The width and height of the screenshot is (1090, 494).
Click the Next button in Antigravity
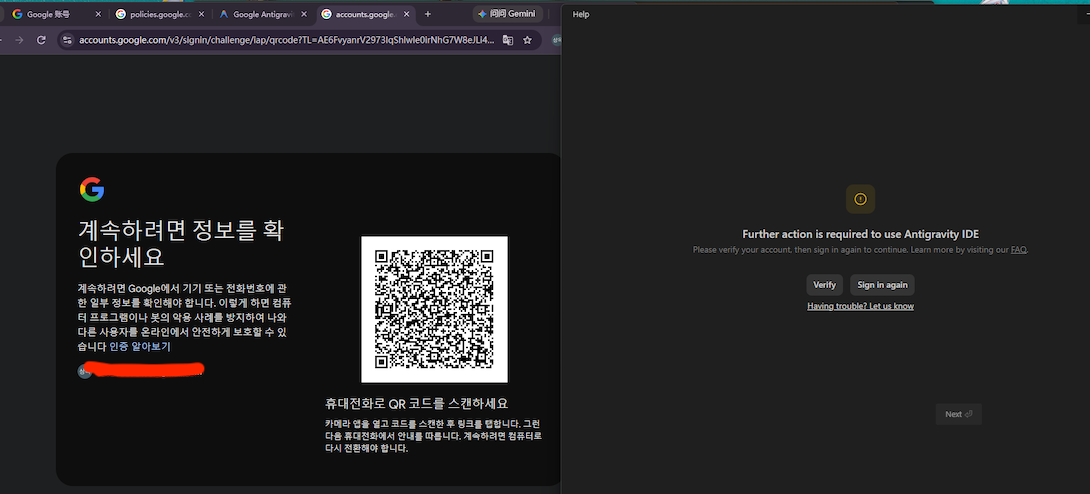(959, 414)
